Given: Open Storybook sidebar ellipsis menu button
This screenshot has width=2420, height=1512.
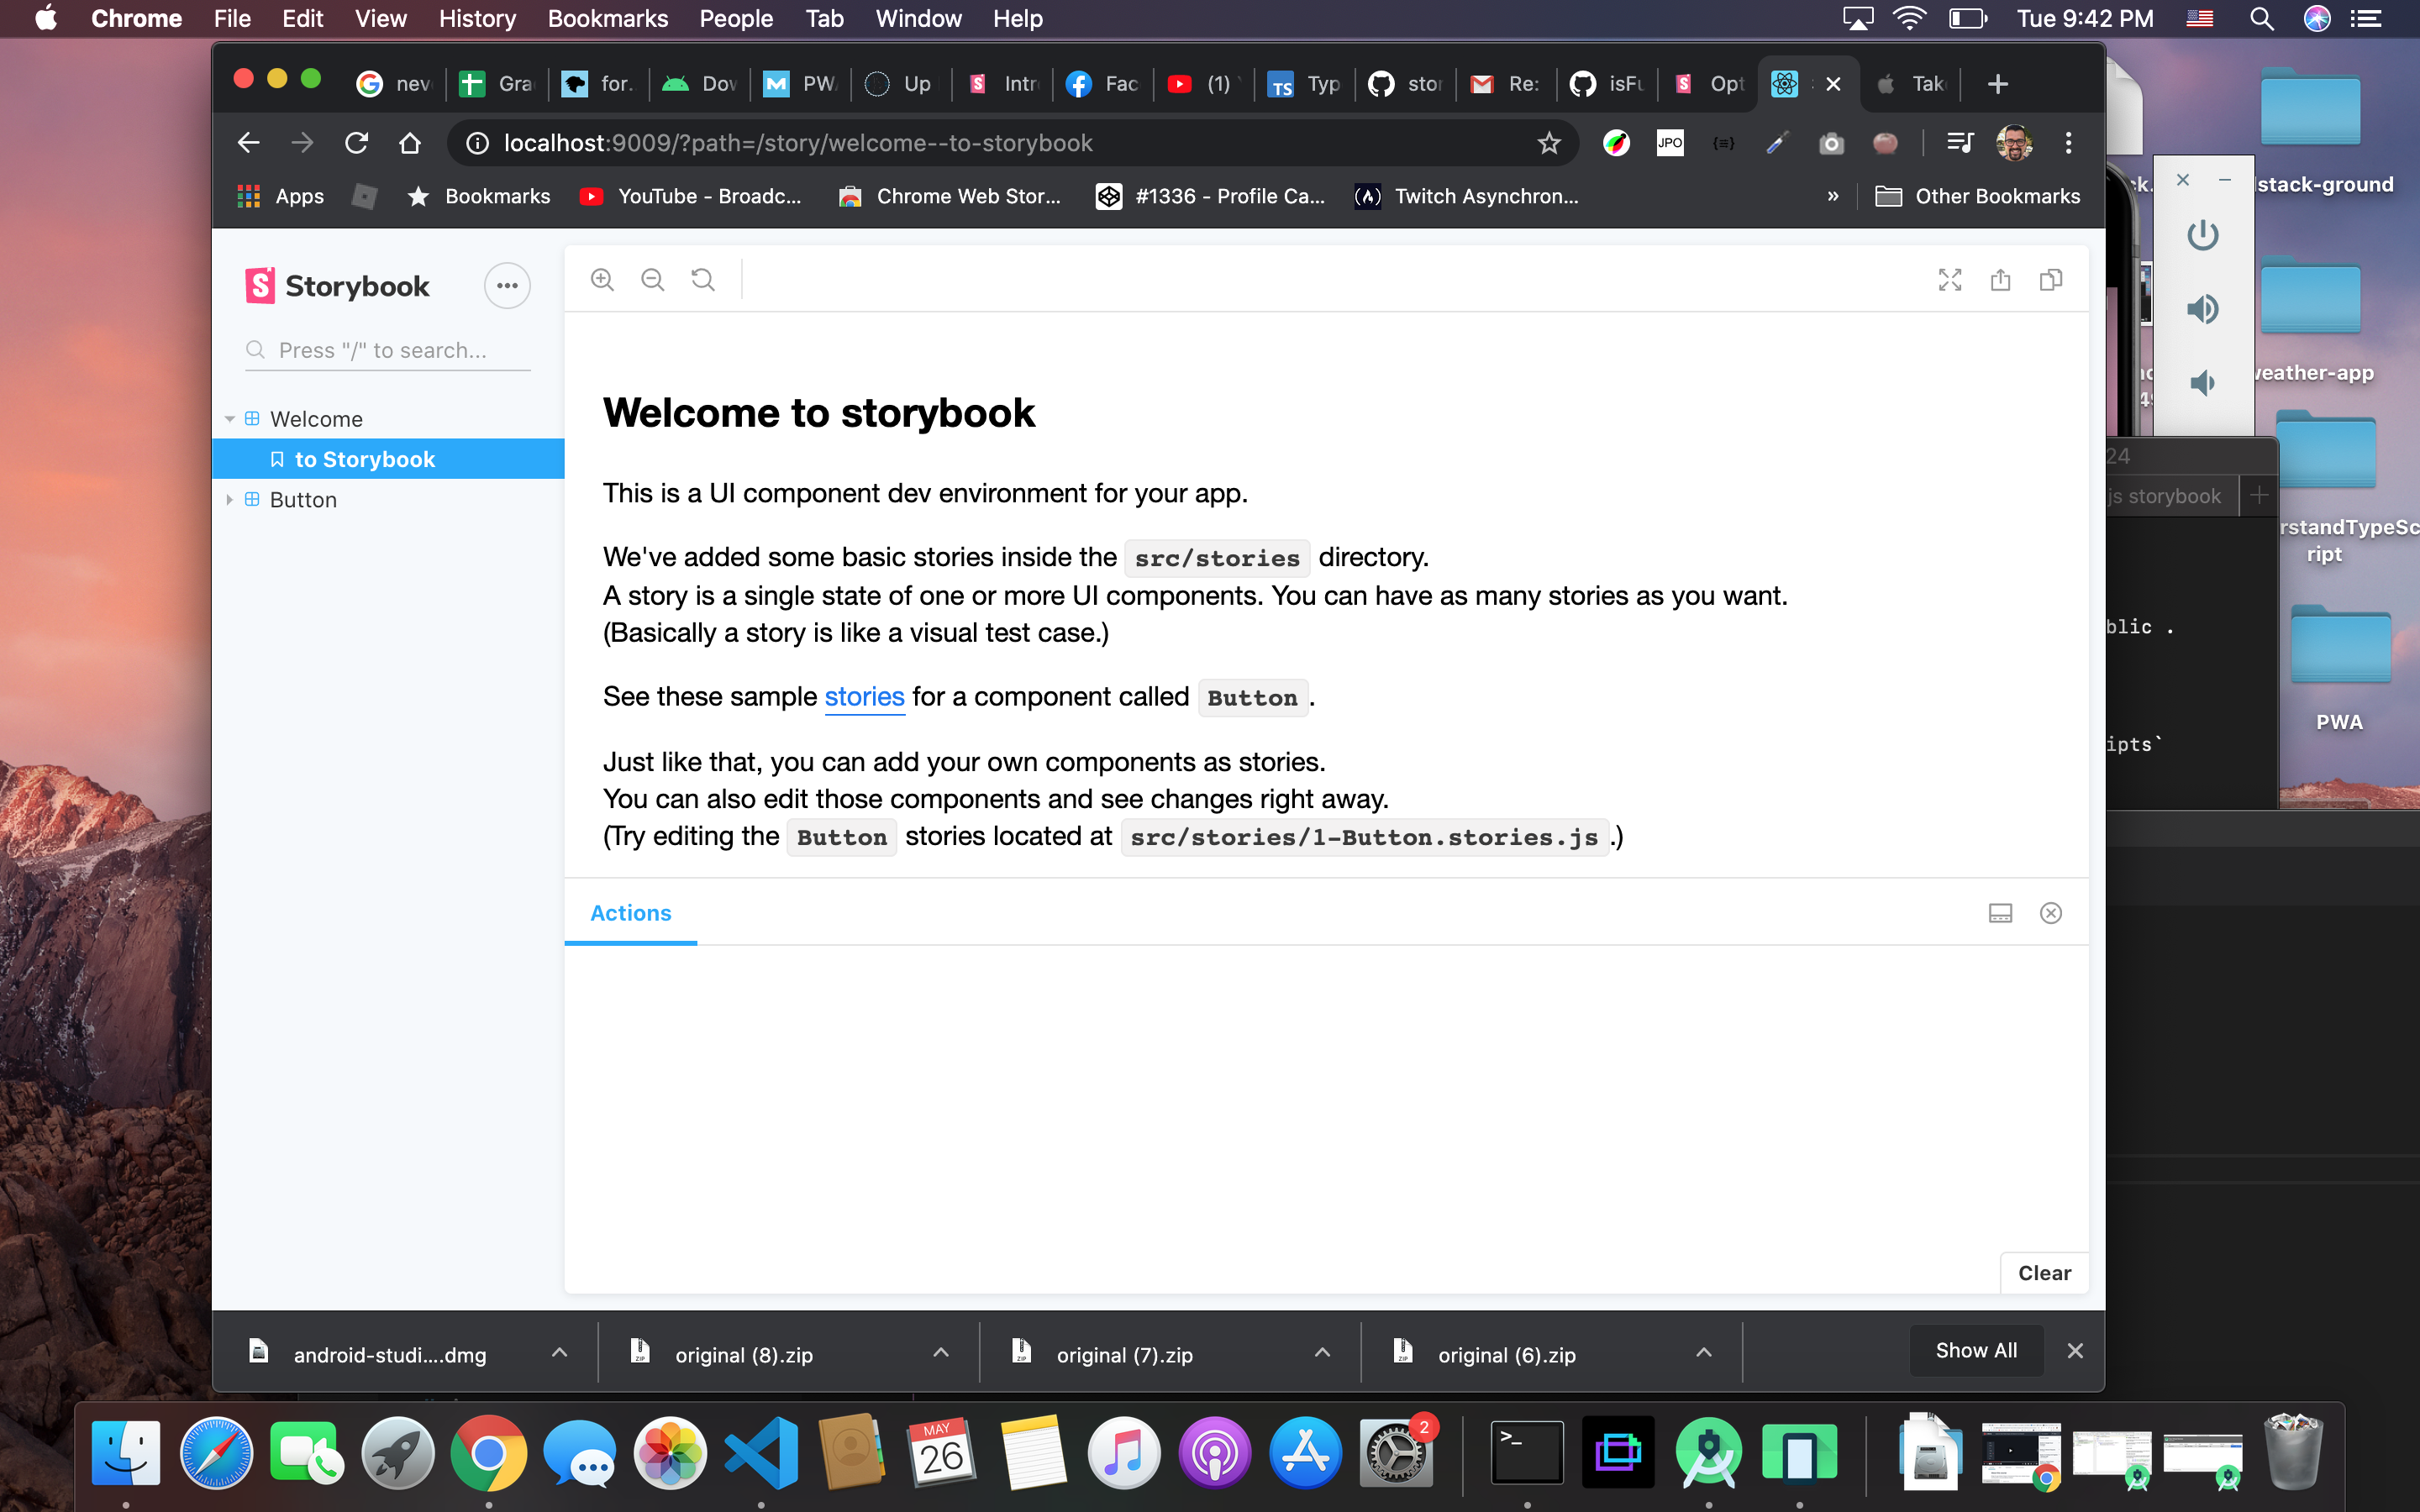Looking at the screenshot, I should [x=507, y=286].
